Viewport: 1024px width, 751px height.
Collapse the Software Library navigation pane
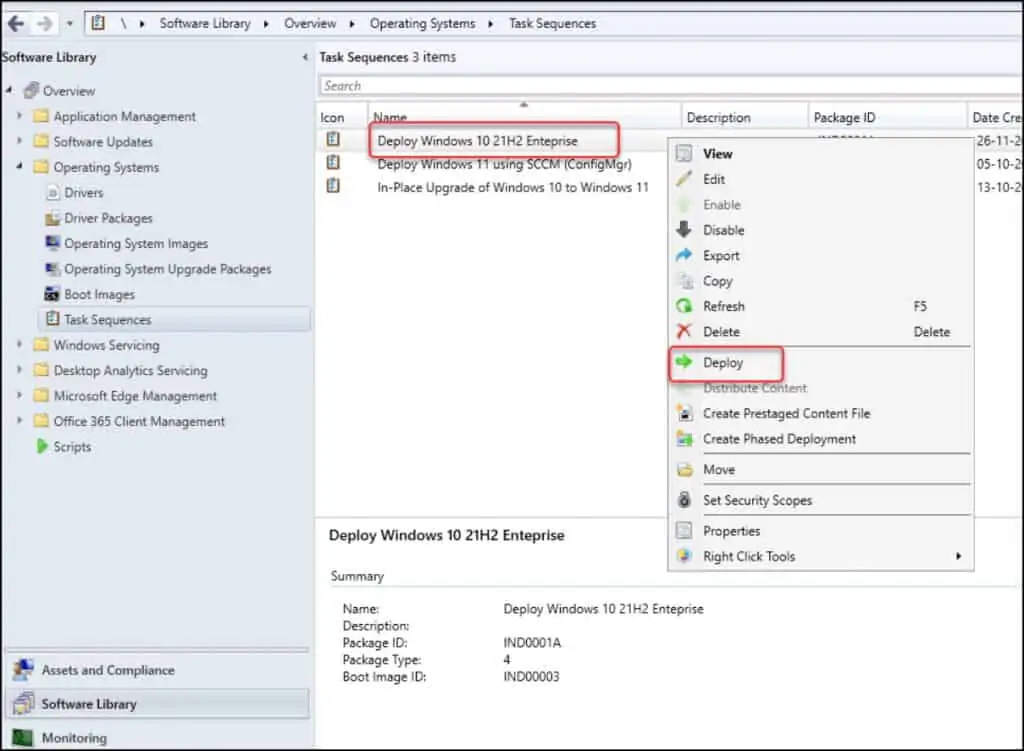tap(305, 57)
